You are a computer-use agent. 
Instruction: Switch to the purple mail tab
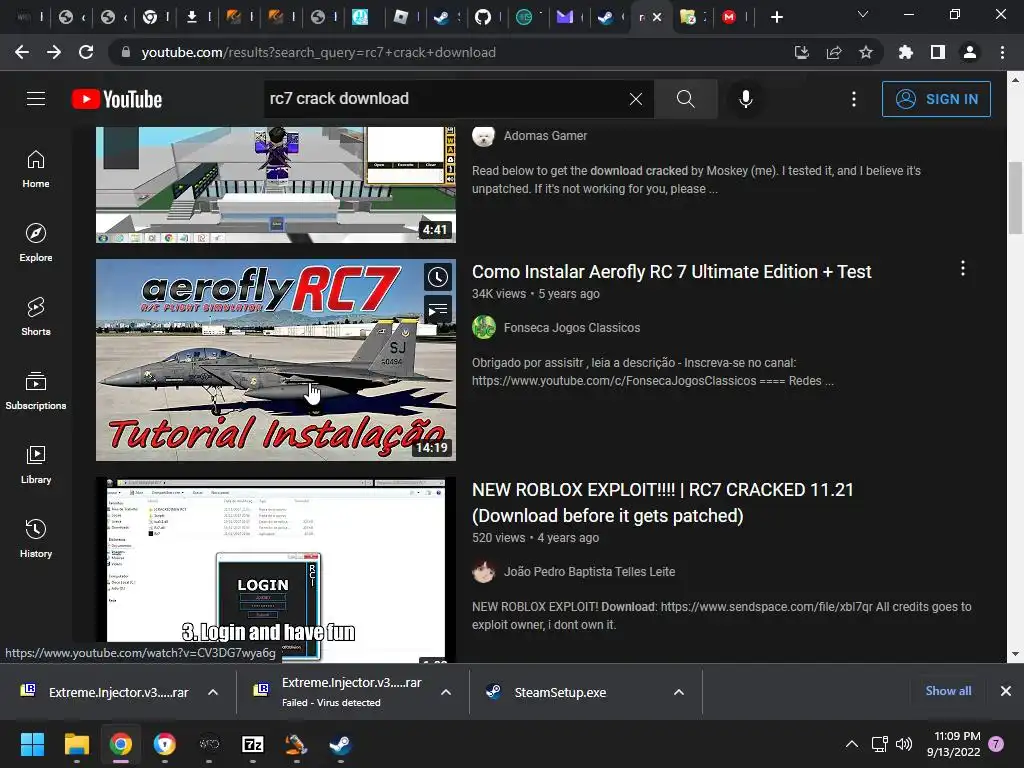pyautogui.click(x=565, y=17)
